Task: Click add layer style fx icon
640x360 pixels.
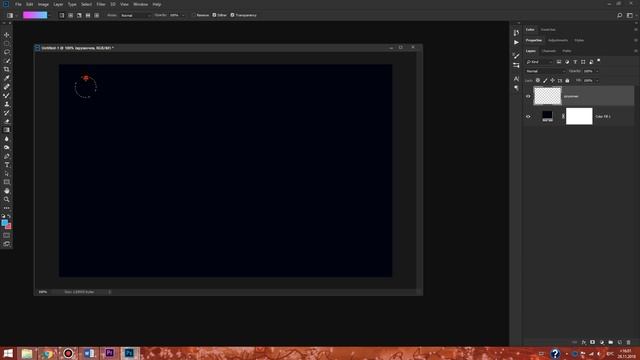Action: [x=584, y=342]
